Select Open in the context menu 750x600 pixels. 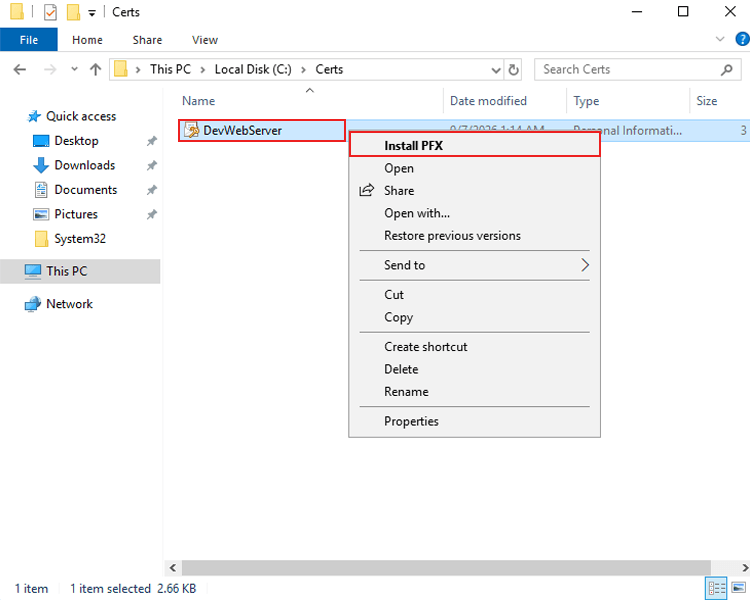pos(474,168)
